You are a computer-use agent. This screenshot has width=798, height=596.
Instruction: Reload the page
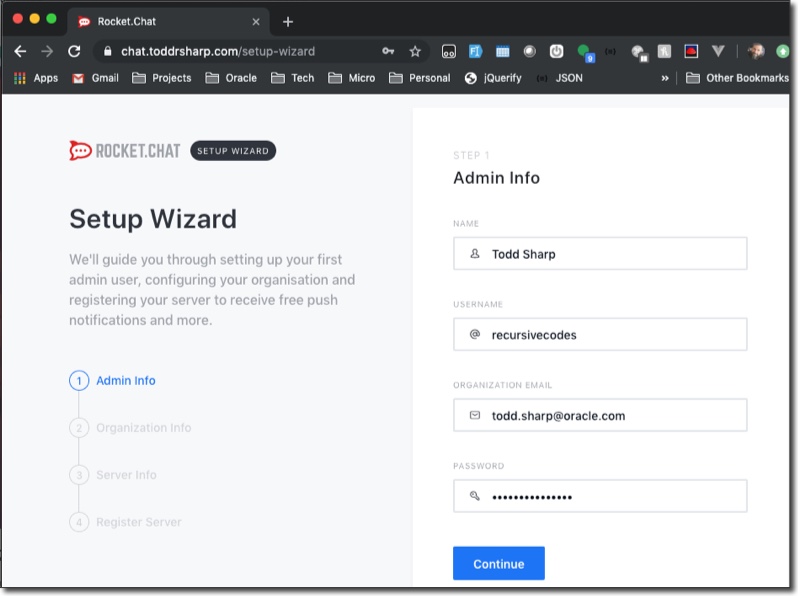pos(74,51)
